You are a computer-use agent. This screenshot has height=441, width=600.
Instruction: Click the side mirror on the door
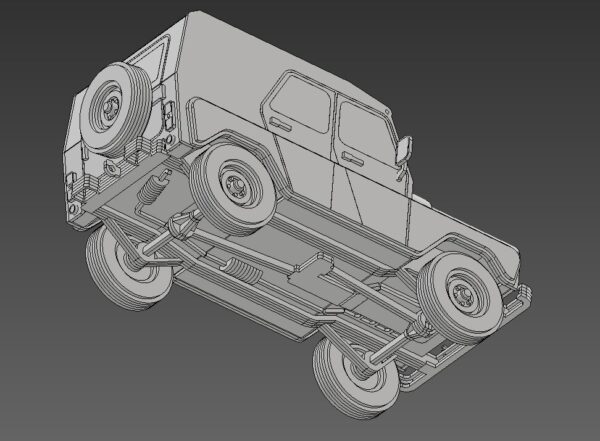click(405, 149)
